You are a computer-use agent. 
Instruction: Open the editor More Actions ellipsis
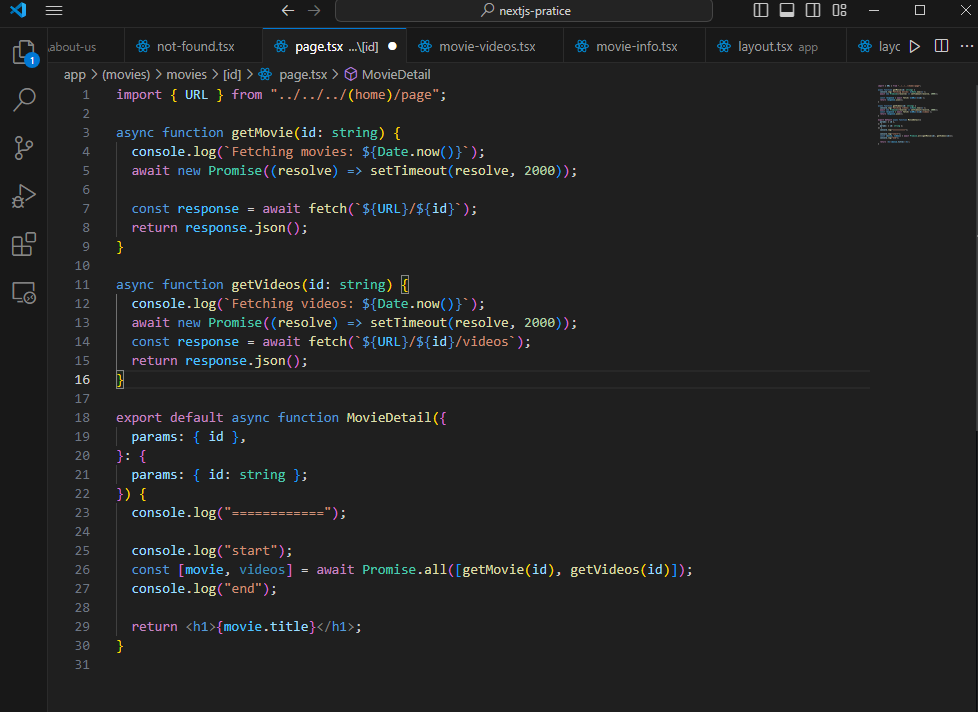tap(967, 46)
